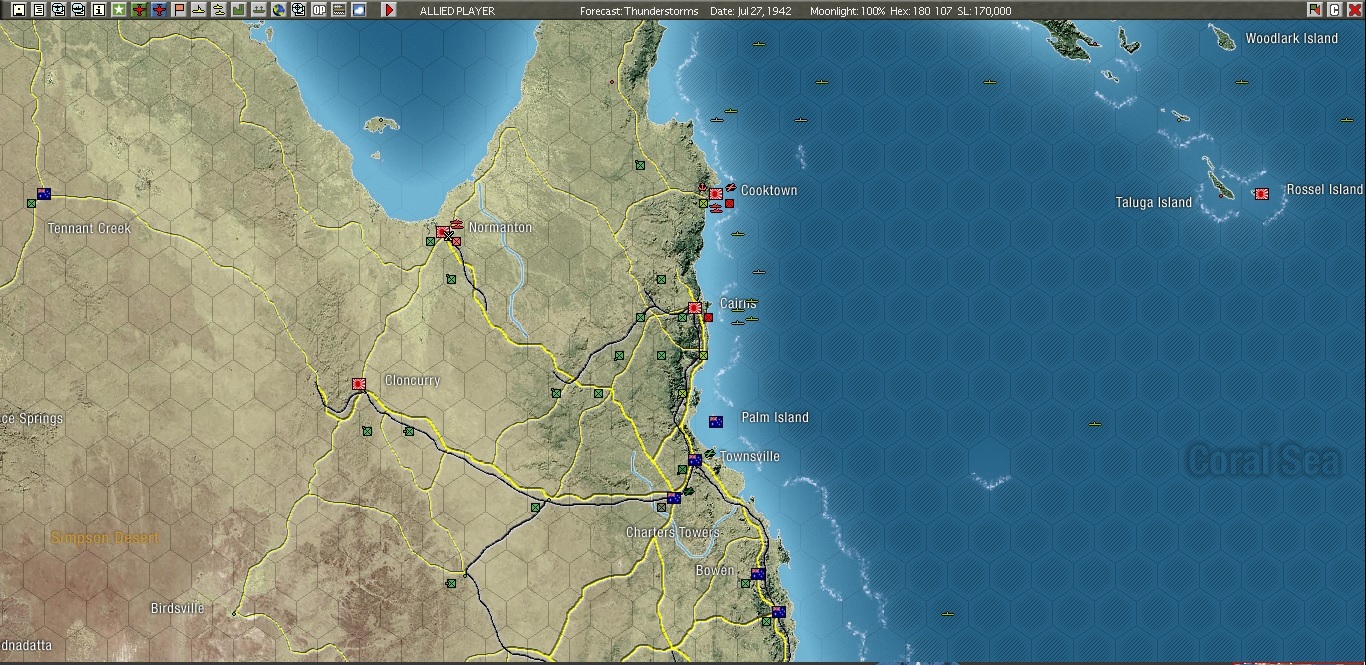Click the ships on green background icon
The width and height of the screenshot is (1366, 665).
pyautogui.click(x=258, y=10)
